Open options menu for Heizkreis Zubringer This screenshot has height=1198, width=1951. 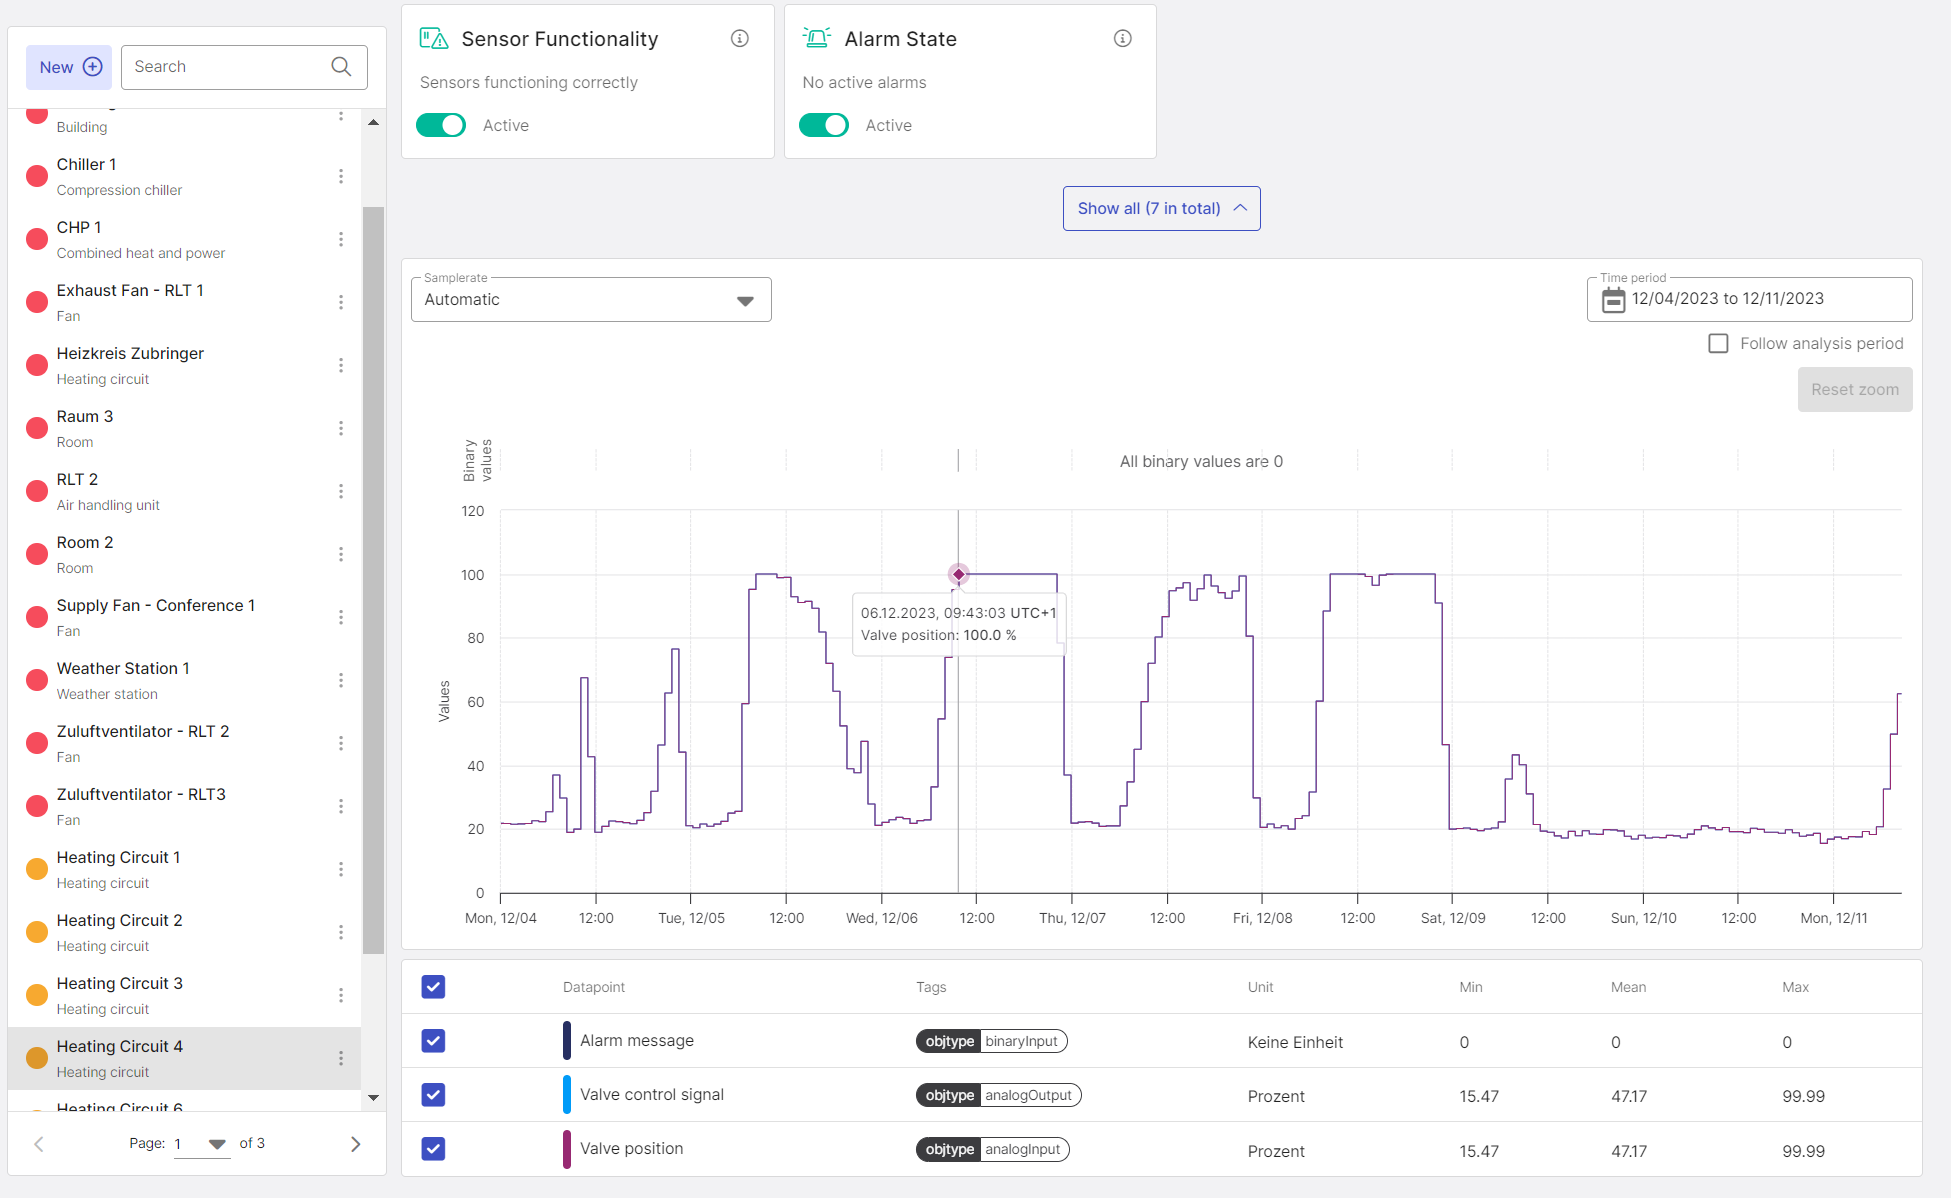[x=341, y=365]
